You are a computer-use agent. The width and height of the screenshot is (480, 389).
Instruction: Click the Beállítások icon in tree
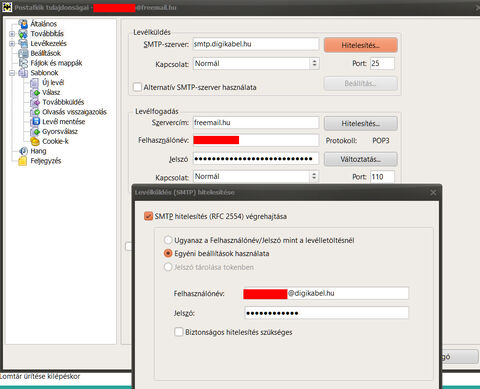(23, 53)
